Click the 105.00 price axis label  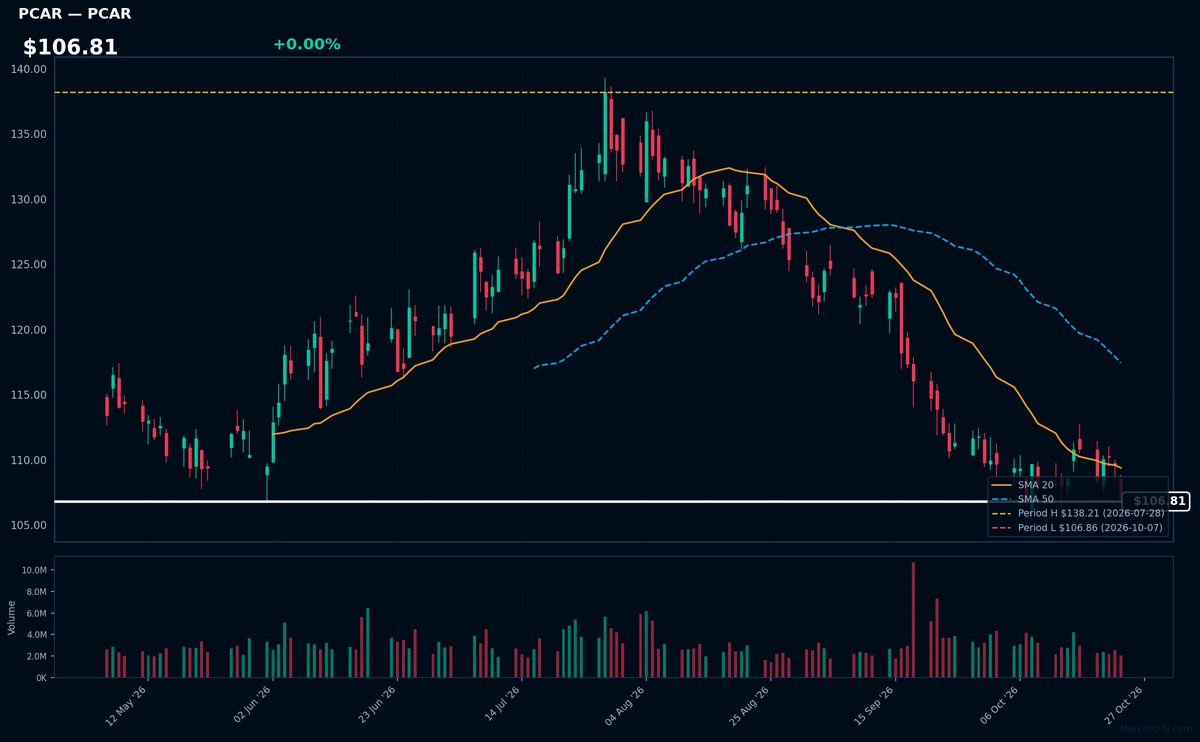30,525
